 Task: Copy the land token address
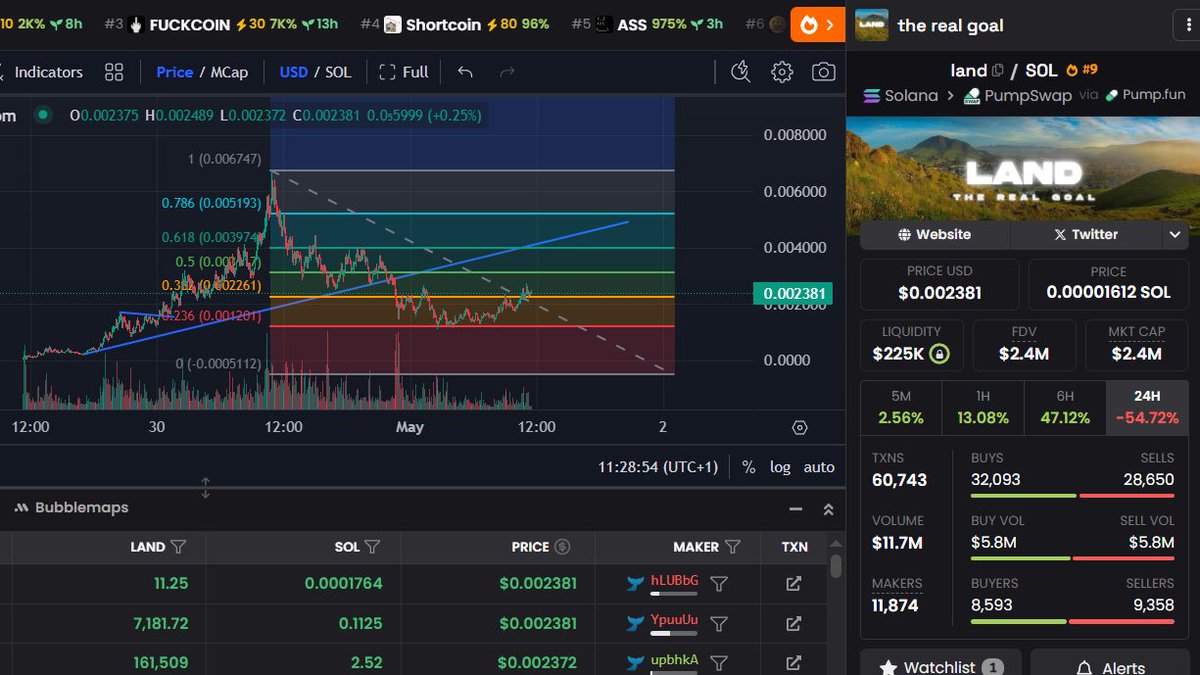pos(997,70)
